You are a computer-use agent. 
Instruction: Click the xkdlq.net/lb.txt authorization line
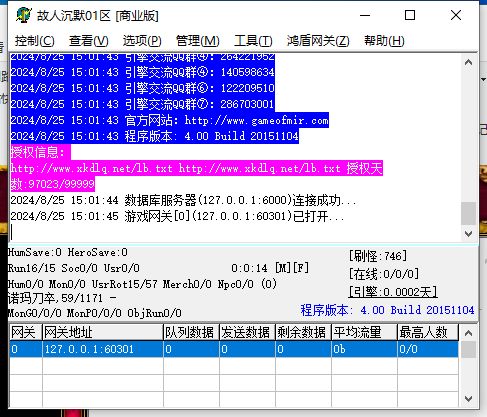point(197,168)
